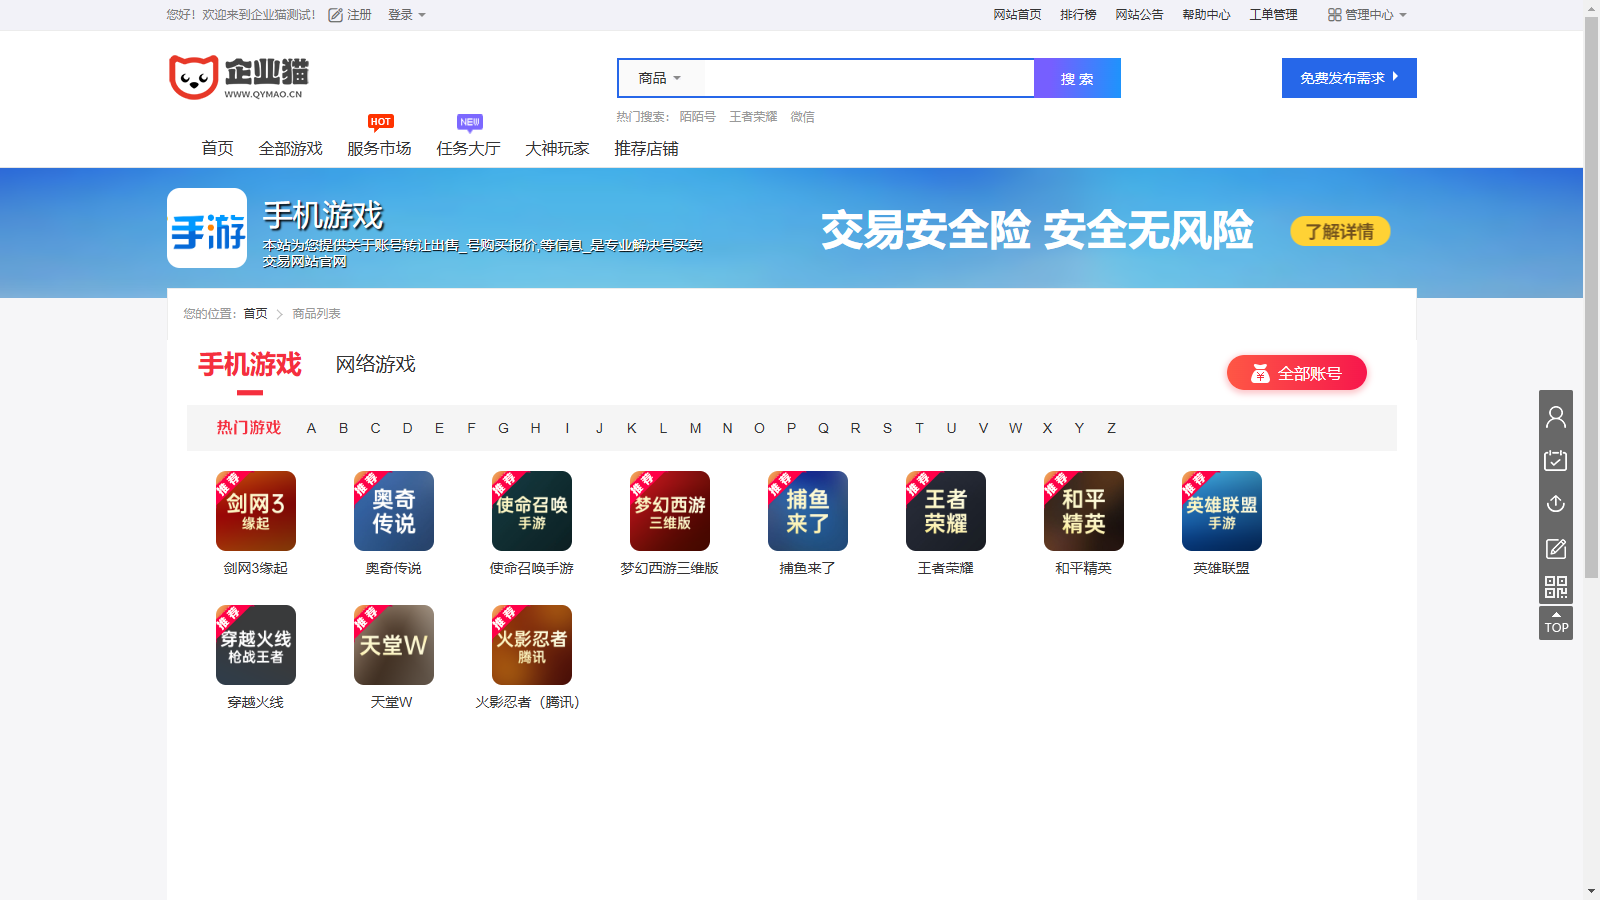Open 了解详情 on the safety banner
The height and width of the screenshot is (900, 1600).
tap(1339, 231)
